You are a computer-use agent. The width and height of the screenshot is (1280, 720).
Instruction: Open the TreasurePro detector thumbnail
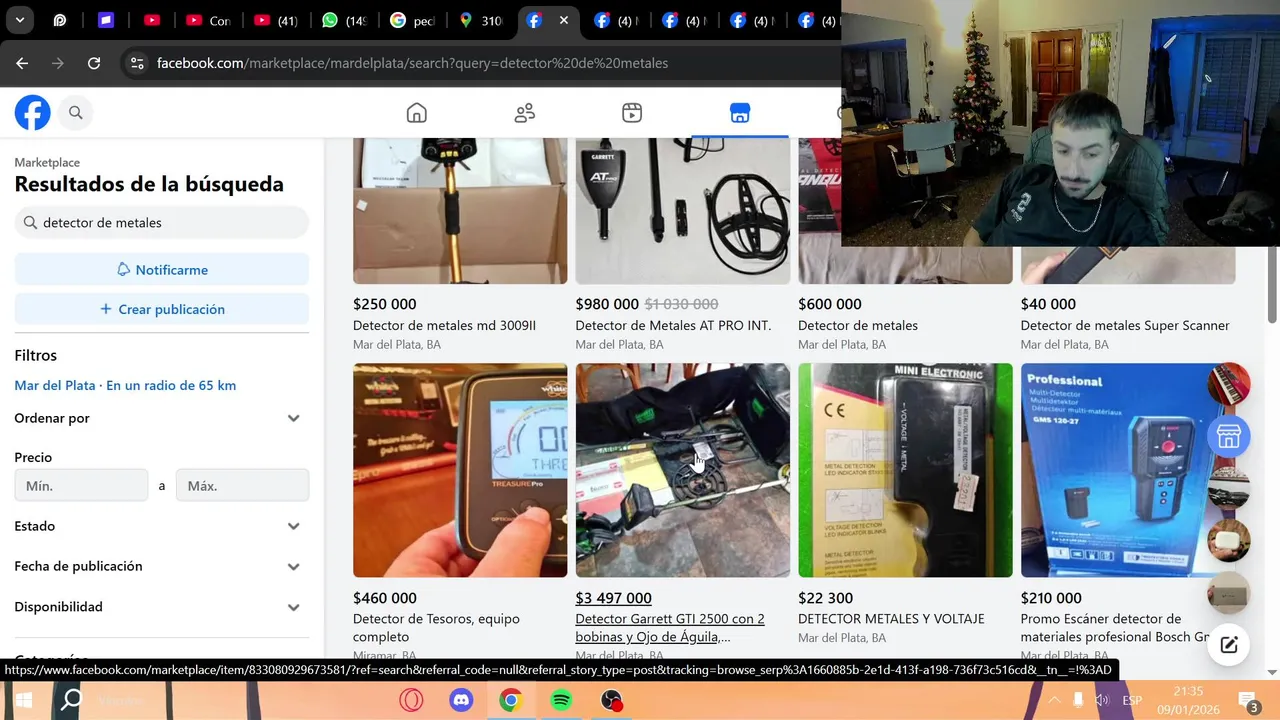pos(460,470)
